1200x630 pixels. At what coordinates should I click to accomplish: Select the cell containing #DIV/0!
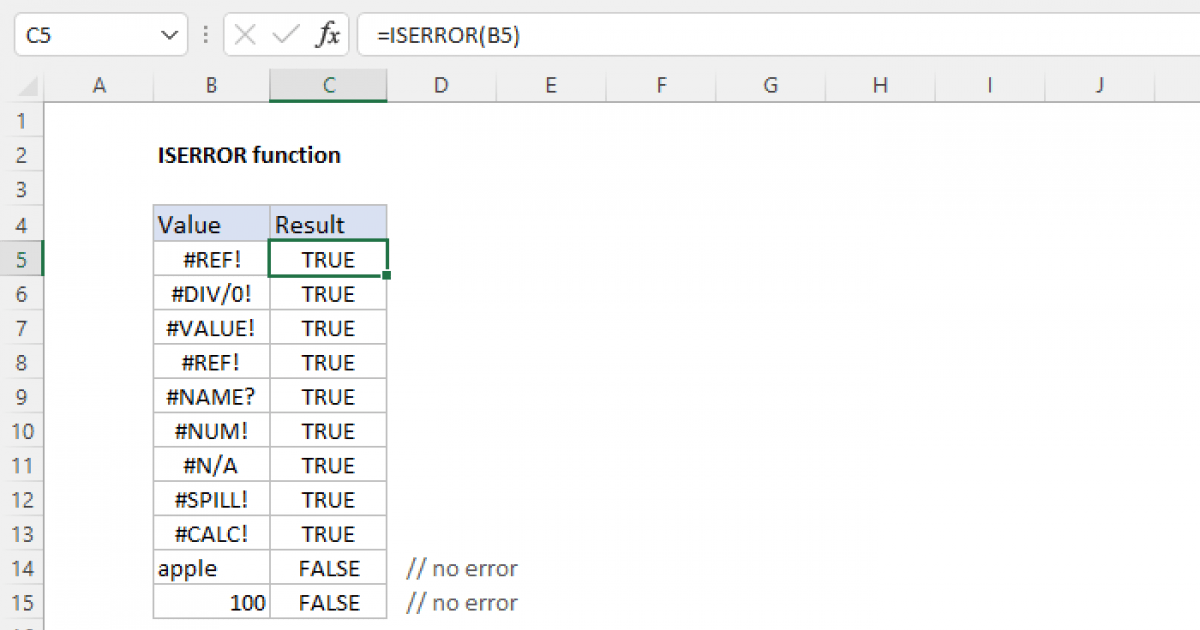[210, 293]
